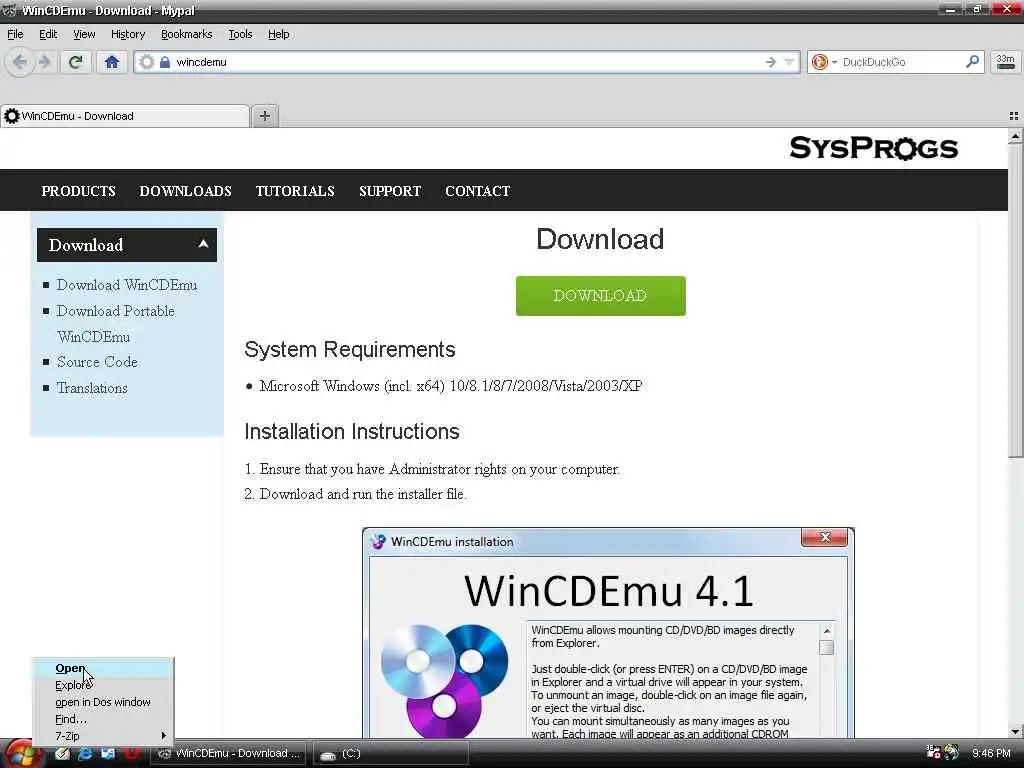Open the browser home page
The image size is (1024, 768).
pos(112,62)
